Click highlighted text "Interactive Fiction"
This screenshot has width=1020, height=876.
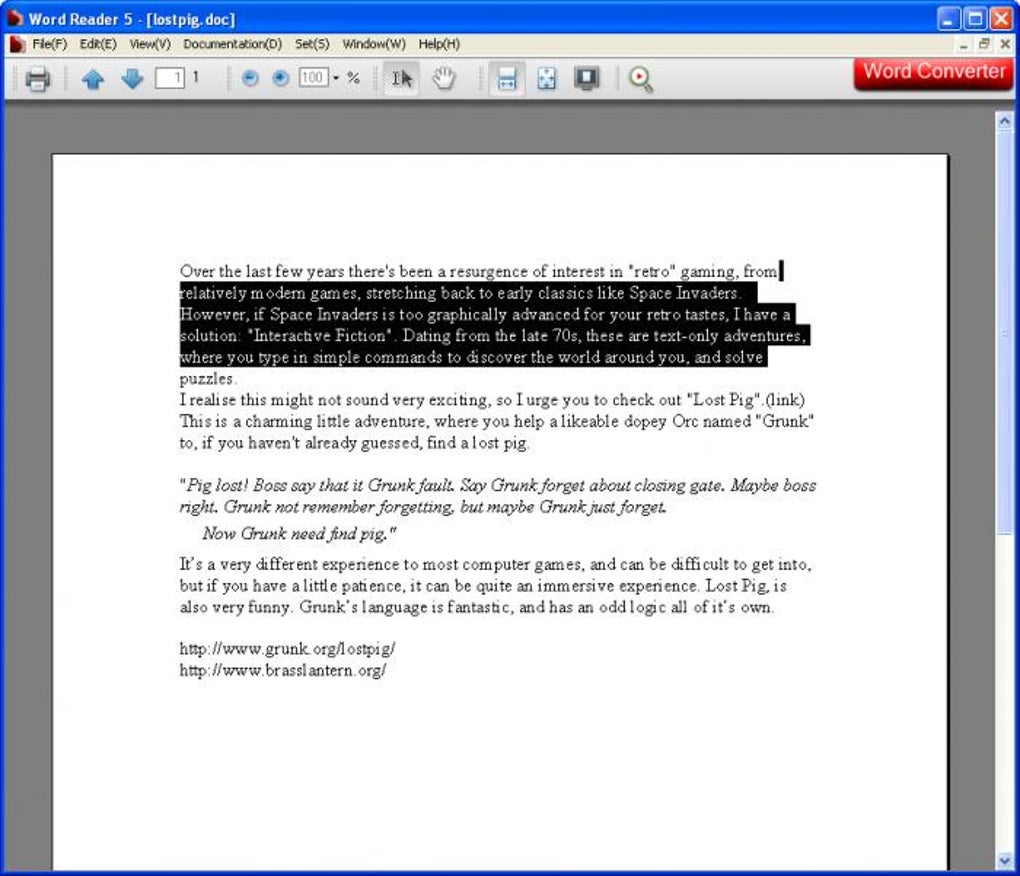coord(321,336)
